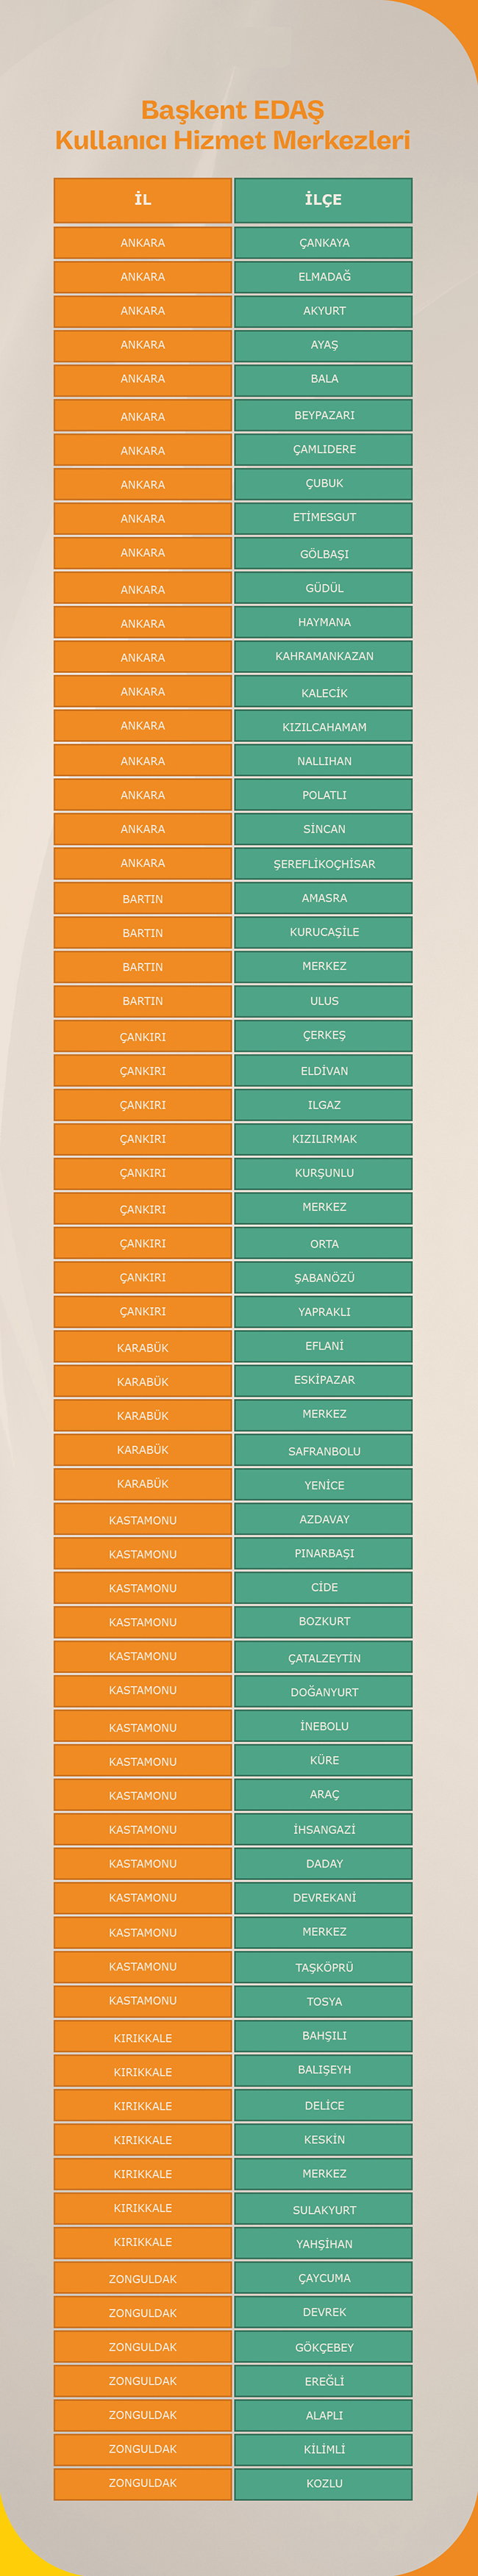Select the ÇANKAYA district cell
Screen dimensions: 478x2576
pos(323,243)
